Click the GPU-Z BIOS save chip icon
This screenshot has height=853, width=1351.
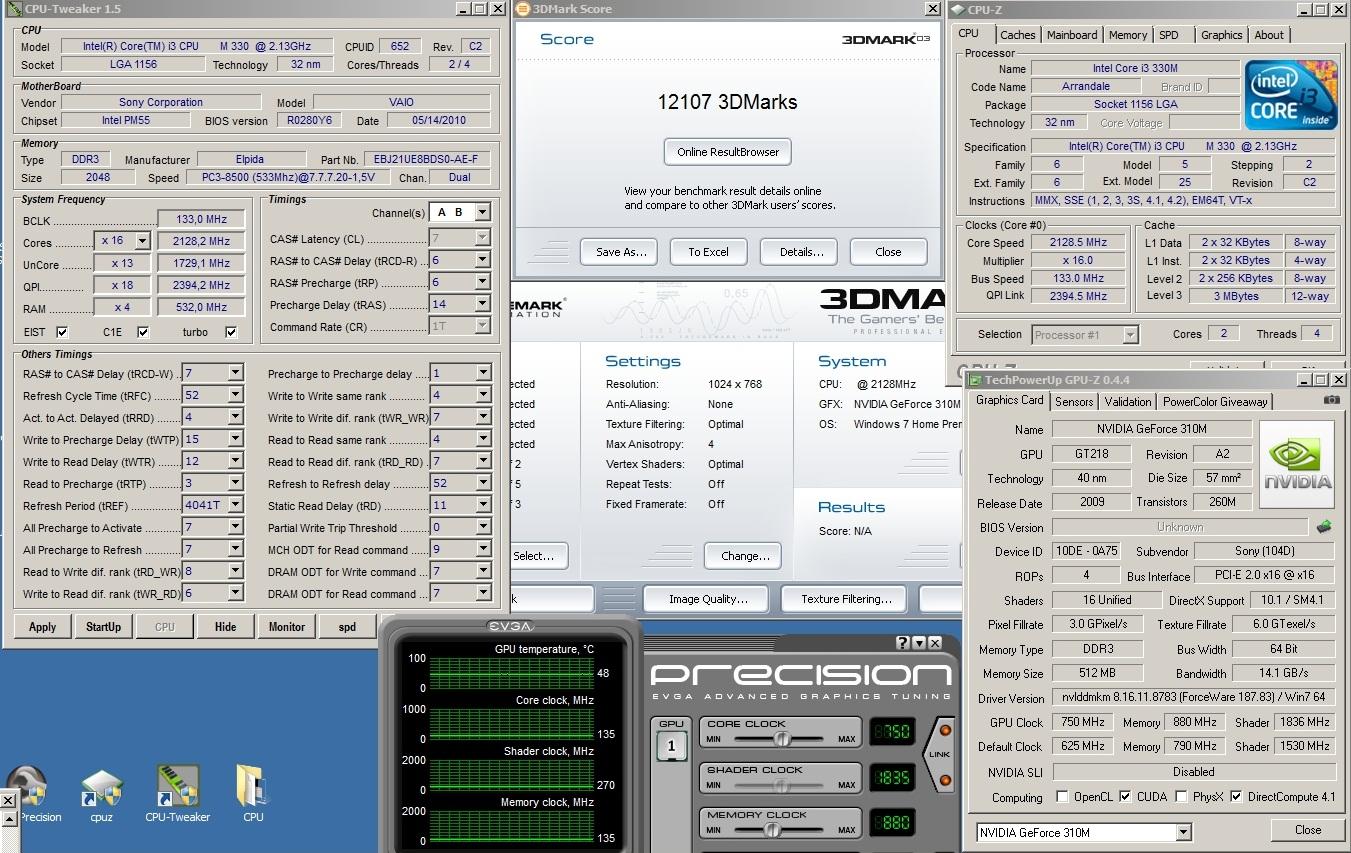coord(1324,526)
